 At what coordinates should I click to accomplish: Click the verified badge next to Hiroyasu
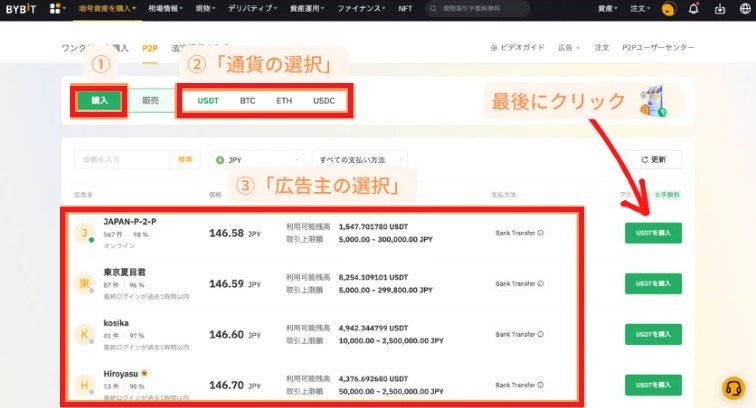(x=144, y=373)
